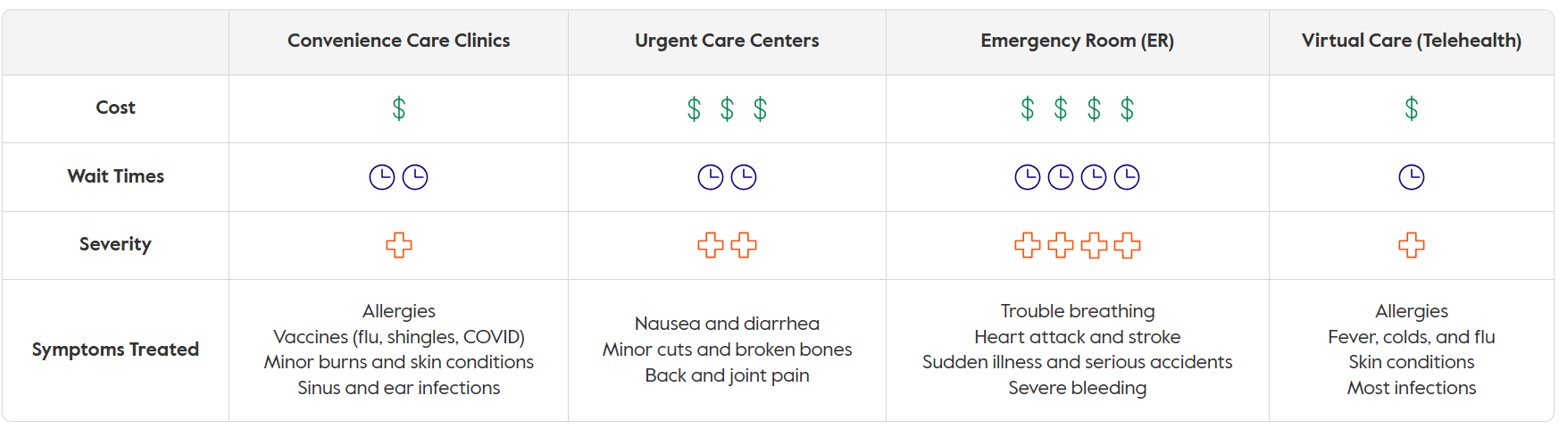
Task: Select the Emergency Room (ER) column header
Action: click(x=1077, y=41)
